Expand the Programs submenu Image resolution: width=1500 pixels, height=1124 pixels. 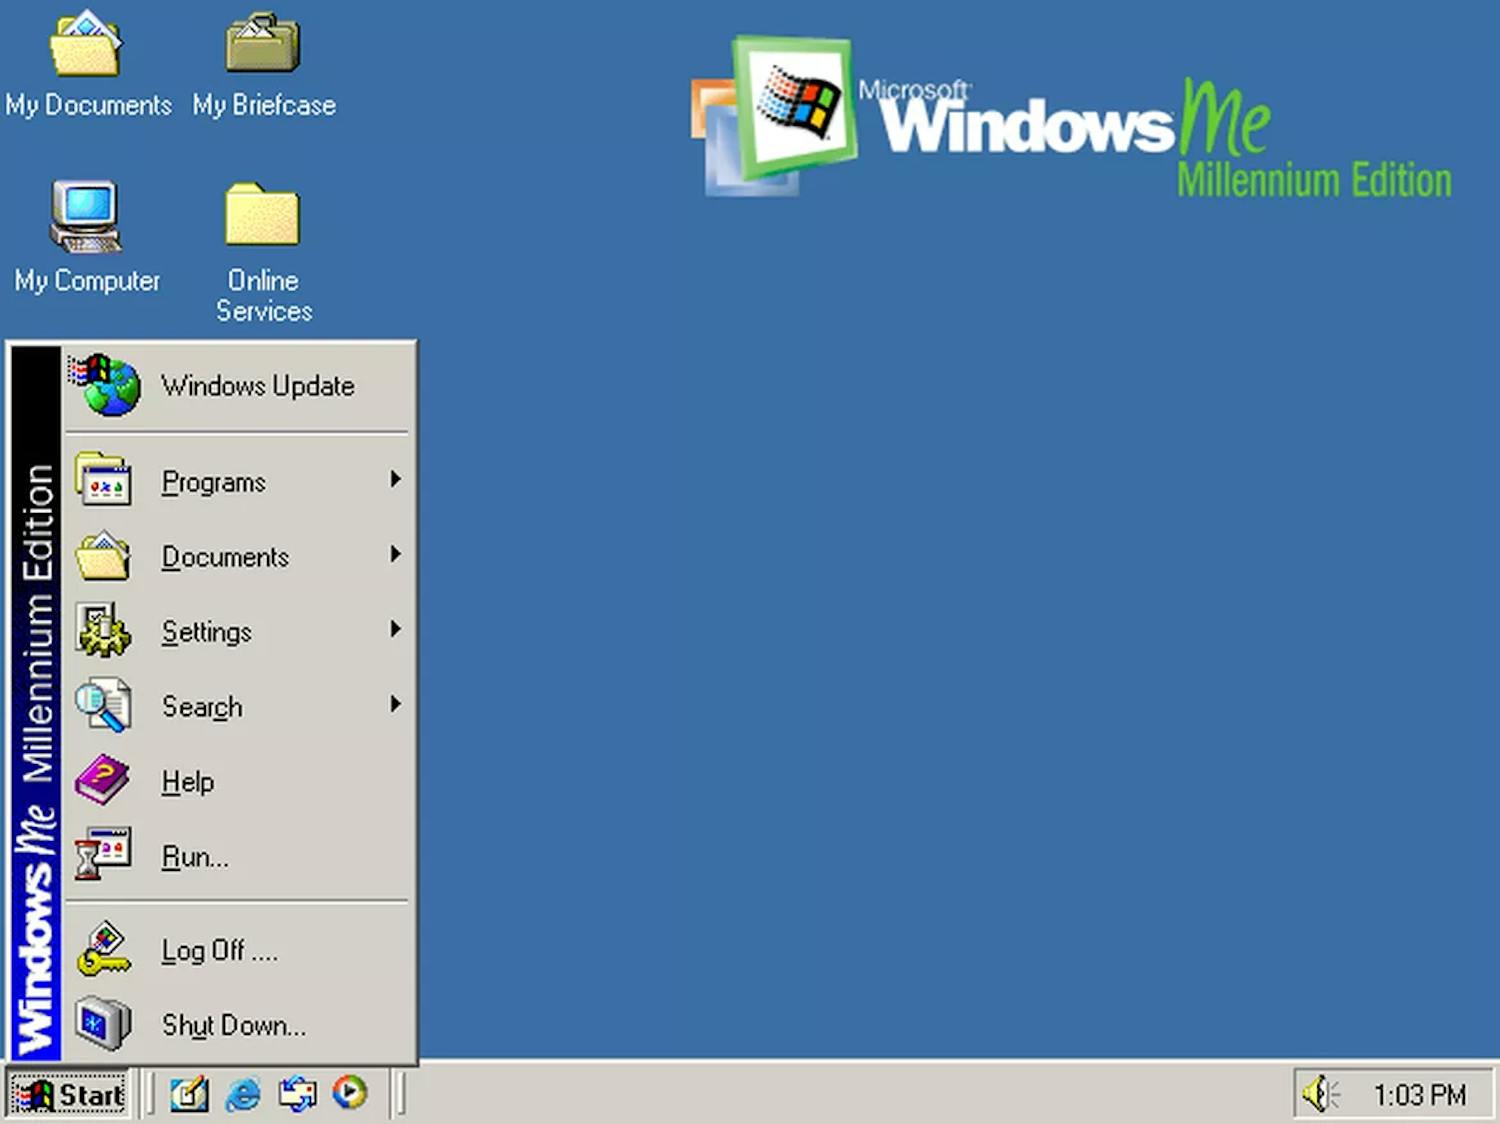(x=213, y=481)
